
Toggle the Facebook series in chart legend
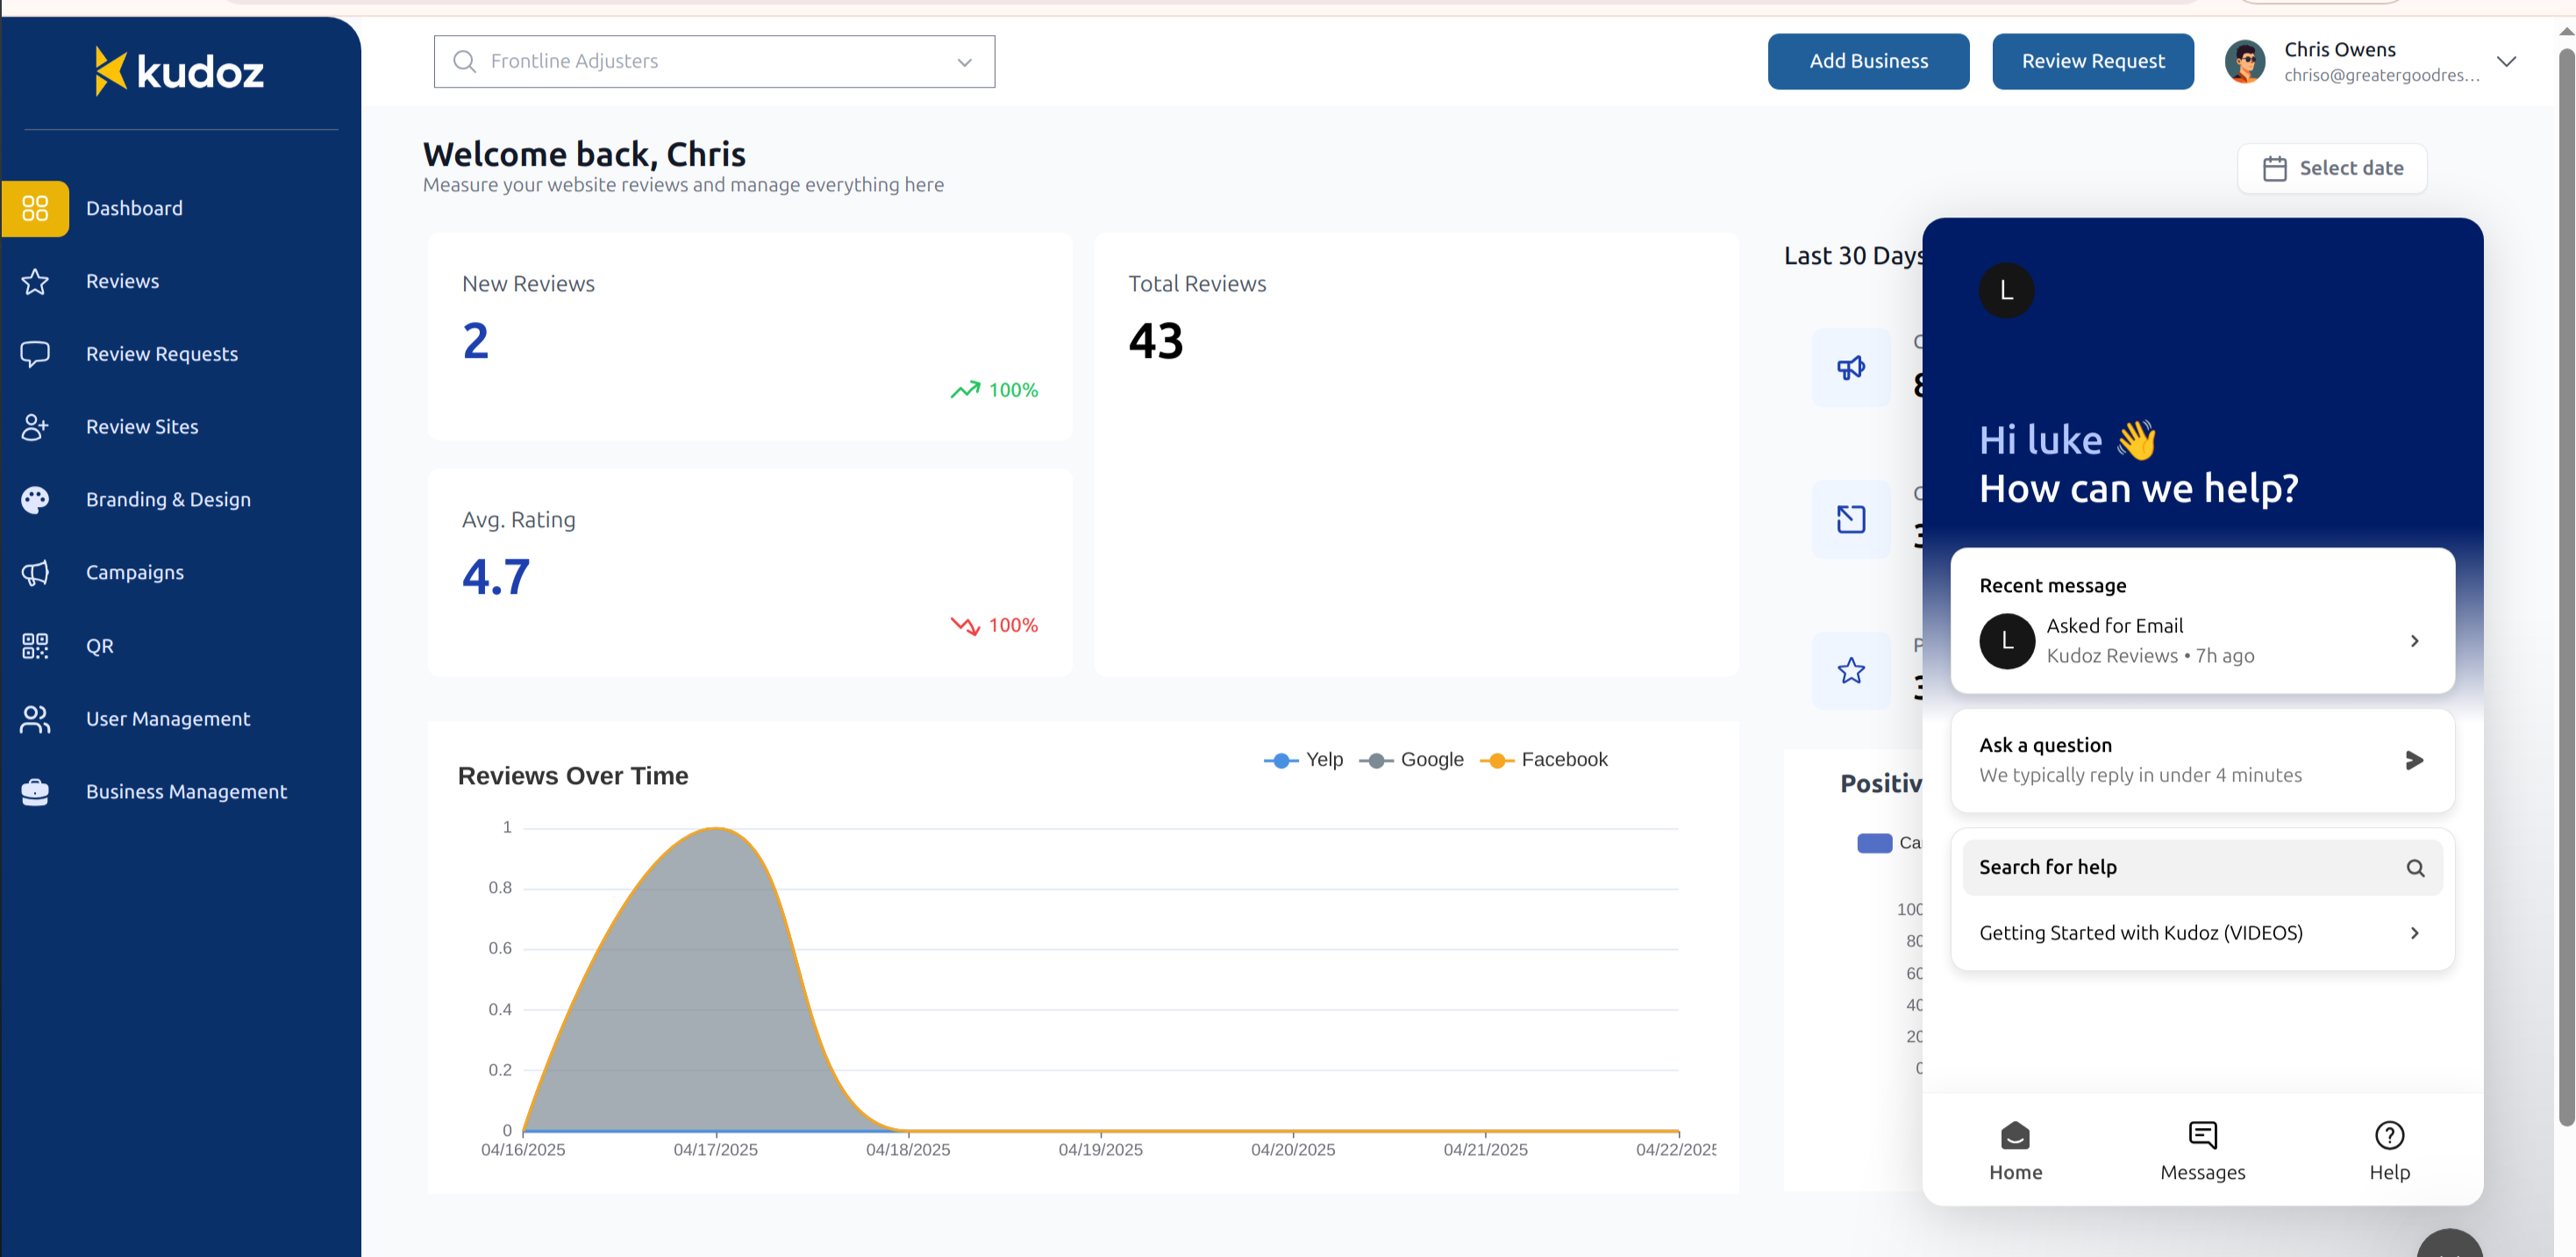(x=1543, y=760)
